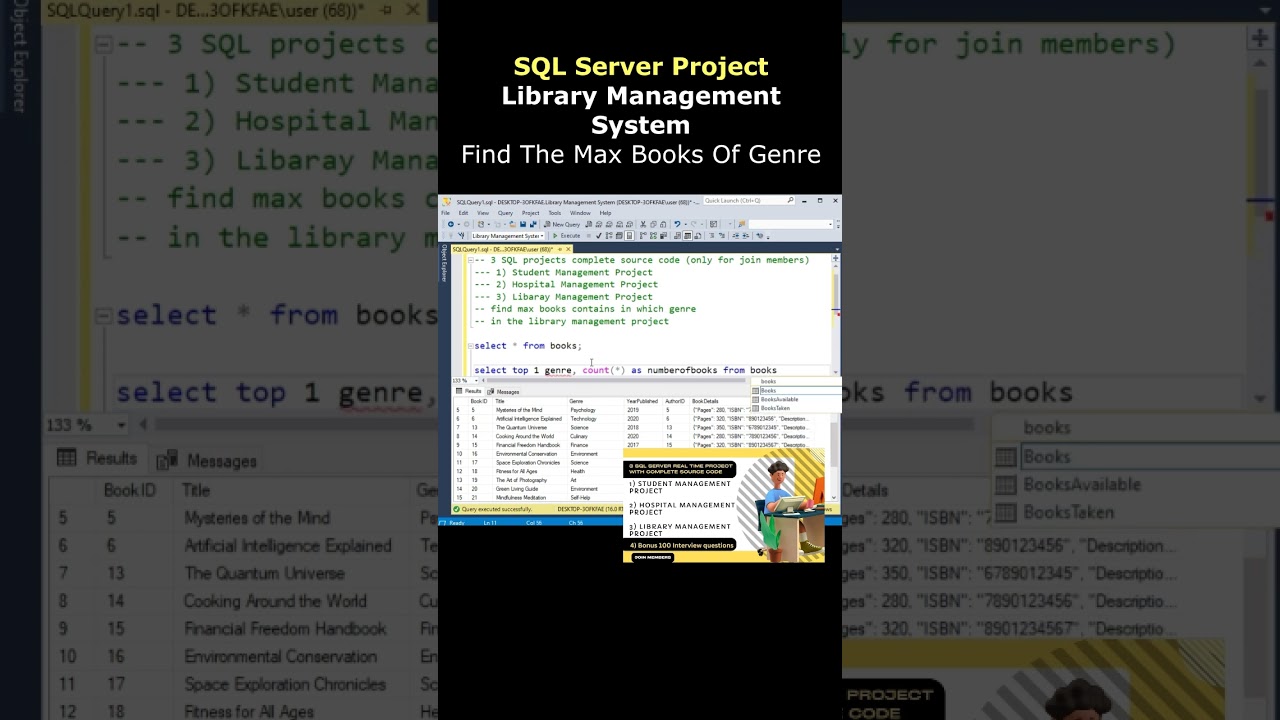Click the Increase Indent icon
Image resolution: width=1280 pixels, height=720 pixels.
[x=745, y=236]
